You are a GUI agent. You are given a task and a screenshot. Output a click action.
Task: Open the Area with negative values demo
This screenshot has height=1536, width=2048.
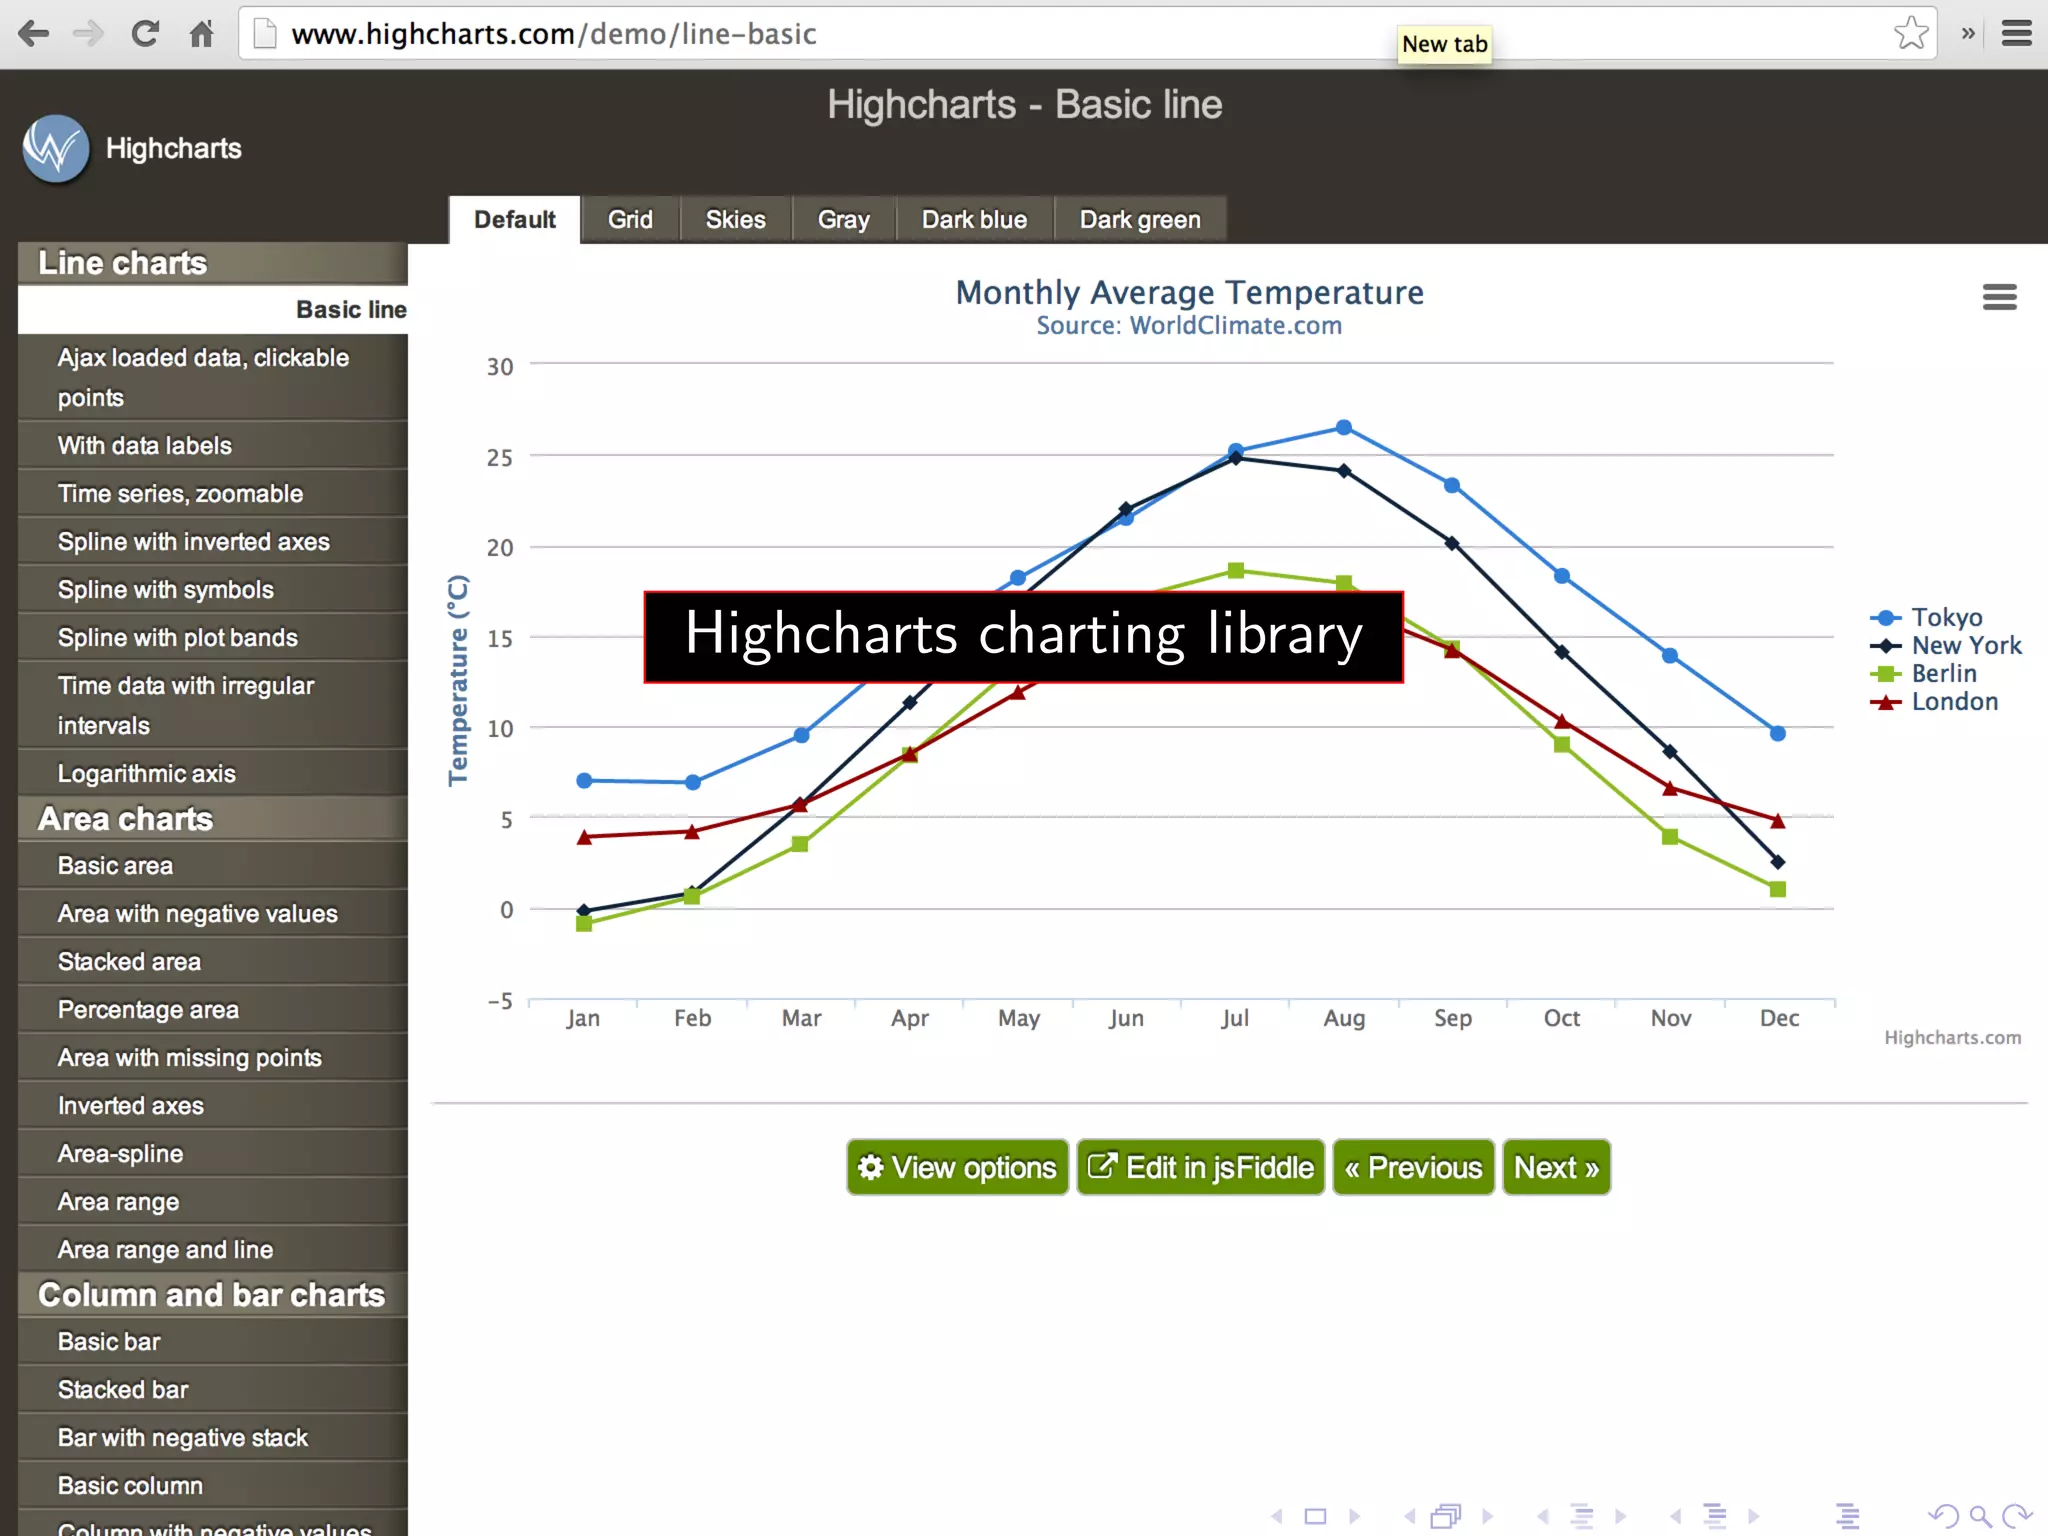click(x=213, y=914)
